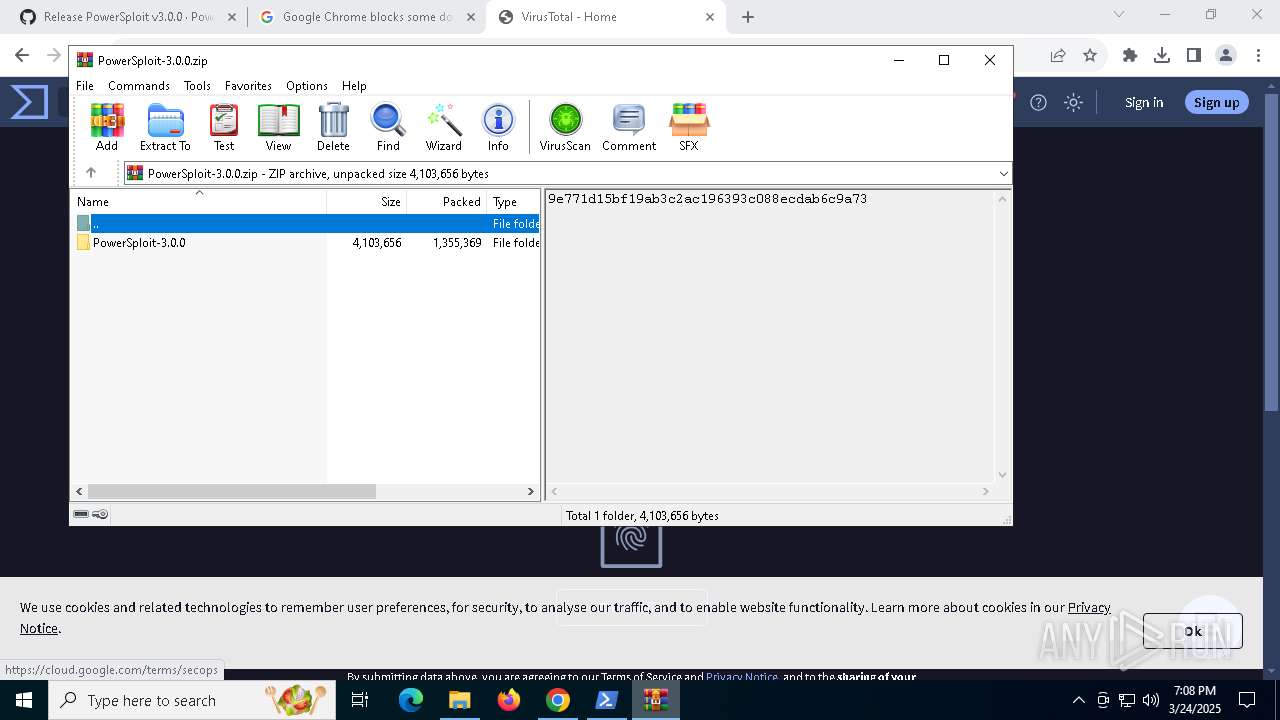1280x720 pixels.
Task: Run the Test archive tool
Action: 224,127
